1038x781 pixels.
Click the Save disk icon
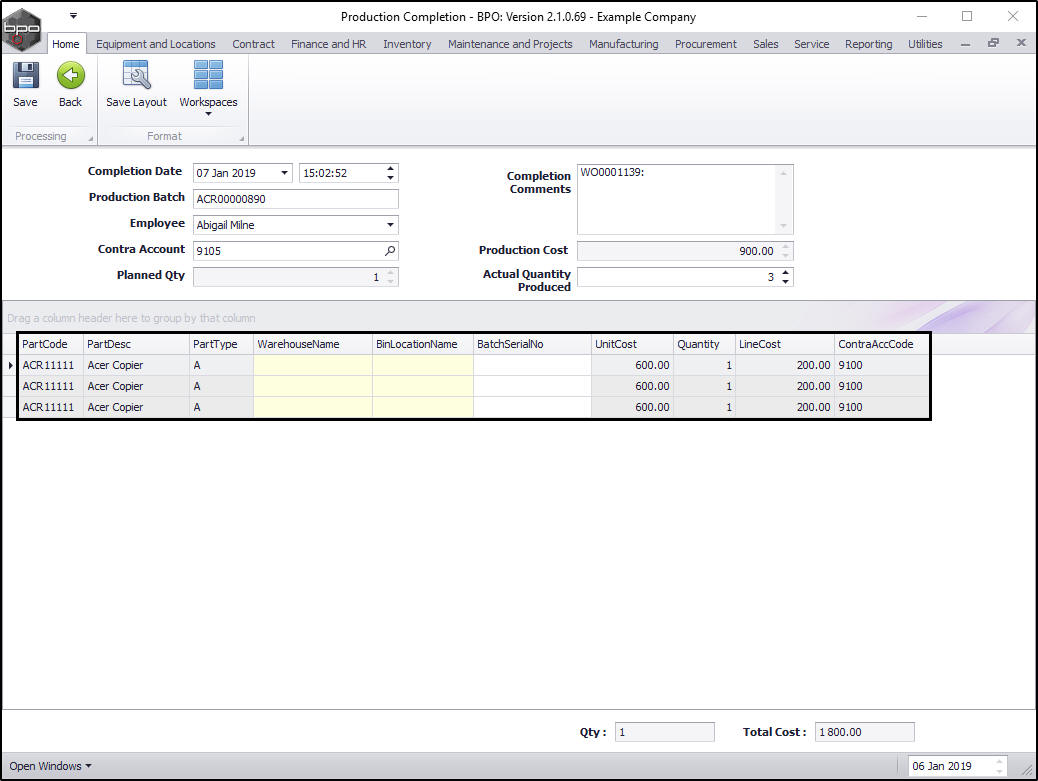(25, 76)
